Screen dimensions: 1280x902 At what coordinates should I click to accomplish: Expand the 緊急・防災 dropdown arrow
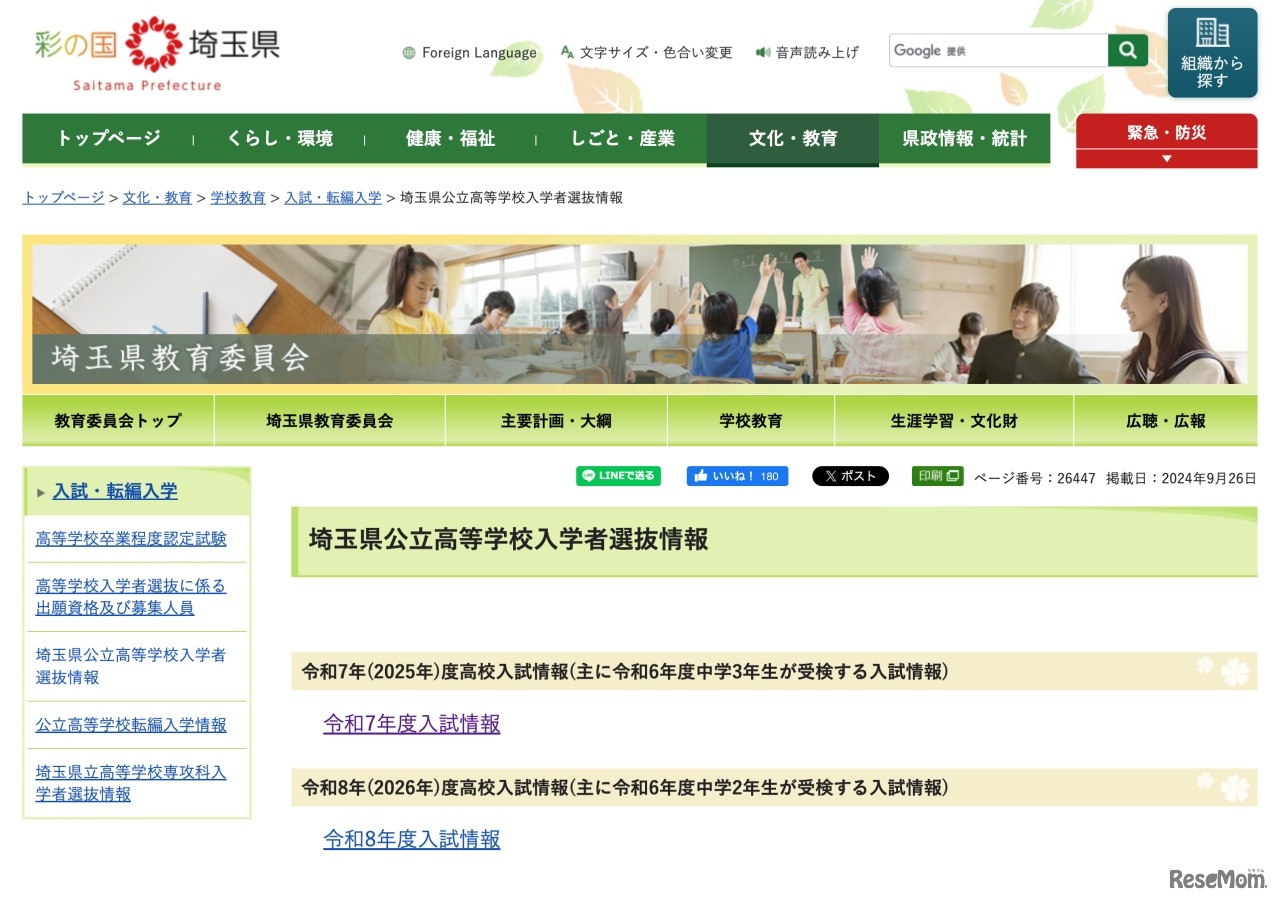1166,156
